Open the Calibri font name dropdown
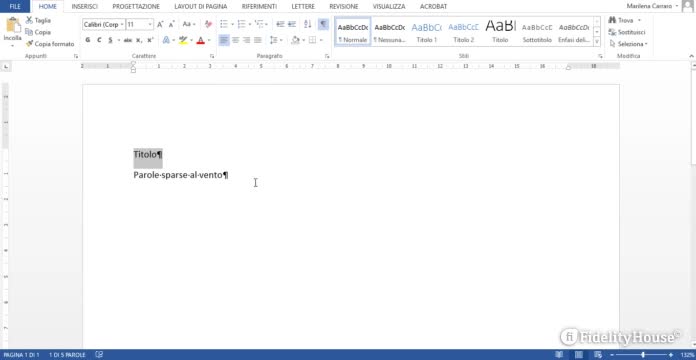 point(122,24)
